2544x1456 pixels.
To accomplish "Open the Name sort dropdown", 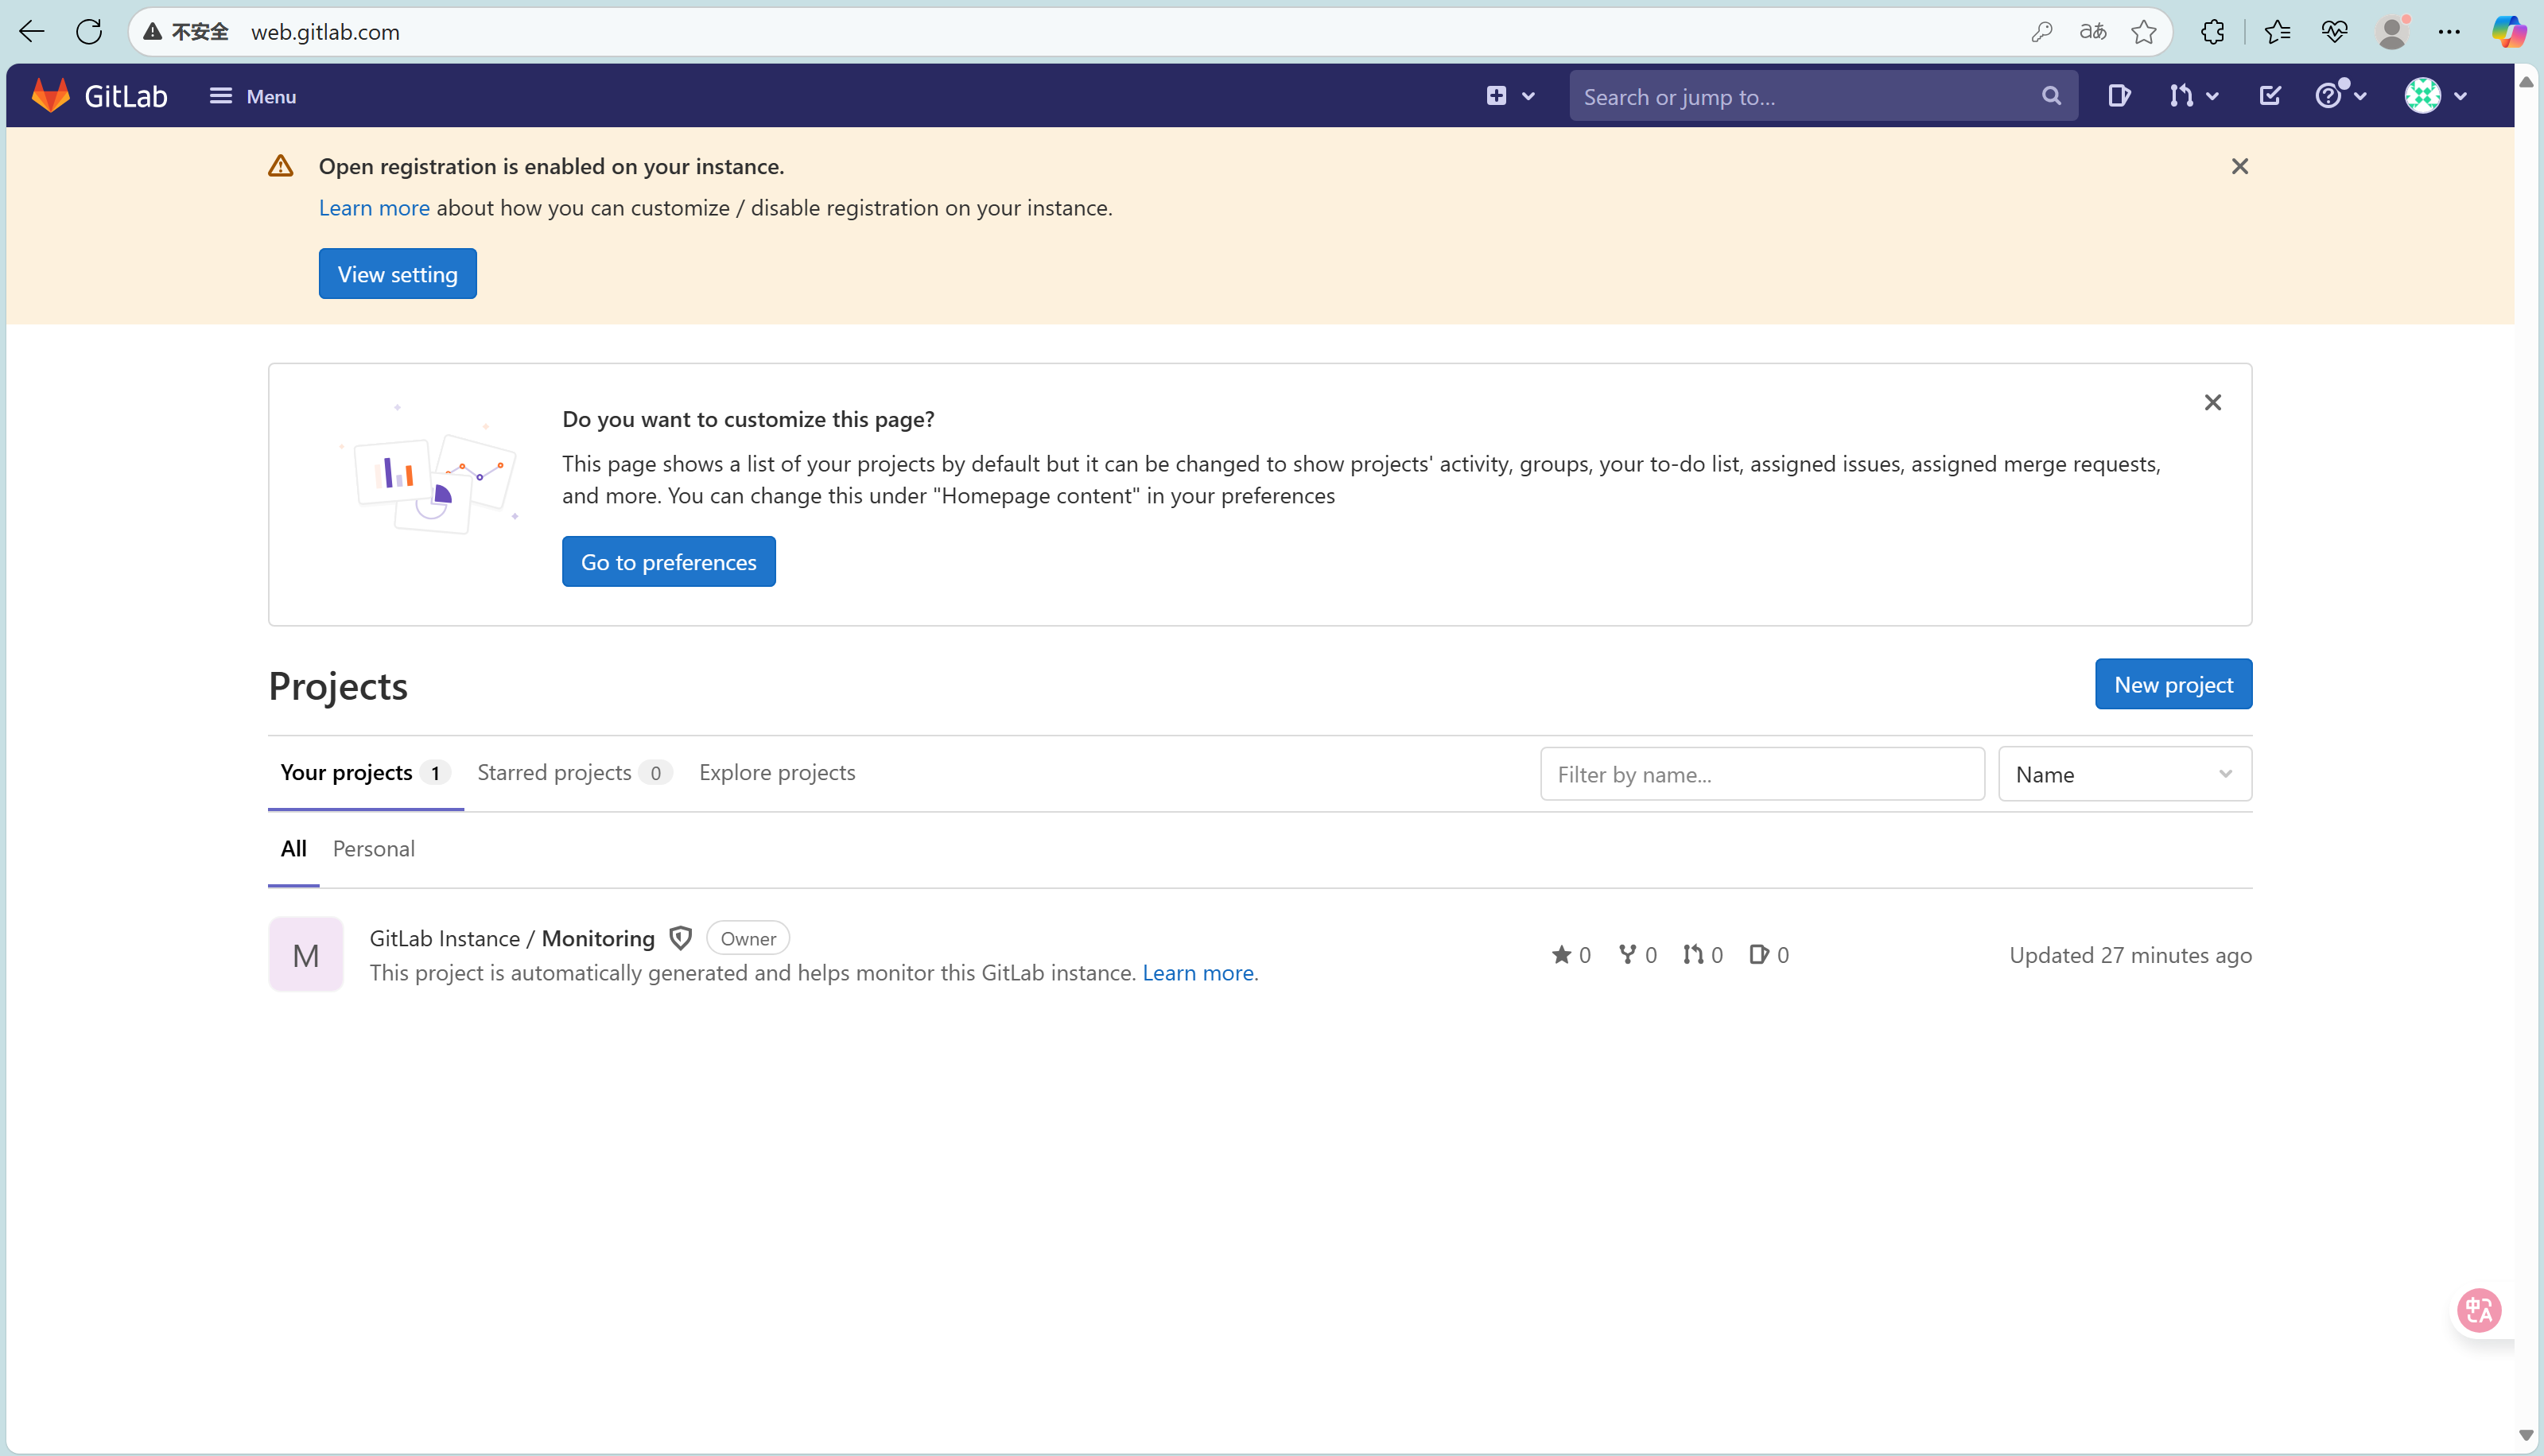I will click(x=2125, y=774).
